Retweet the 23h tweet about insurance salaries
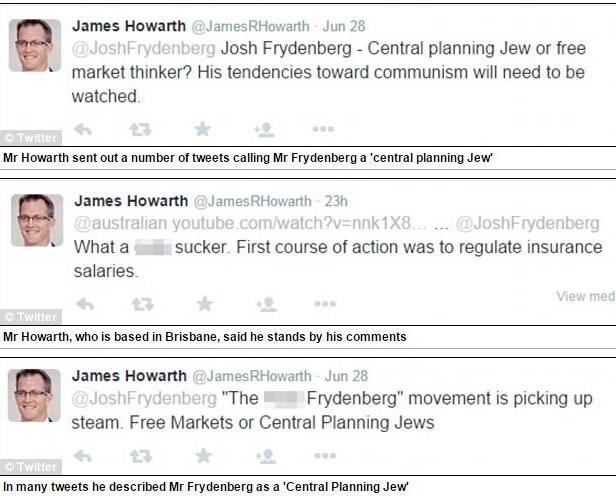This screenshot has width=616, height=496. coord(143,304)
